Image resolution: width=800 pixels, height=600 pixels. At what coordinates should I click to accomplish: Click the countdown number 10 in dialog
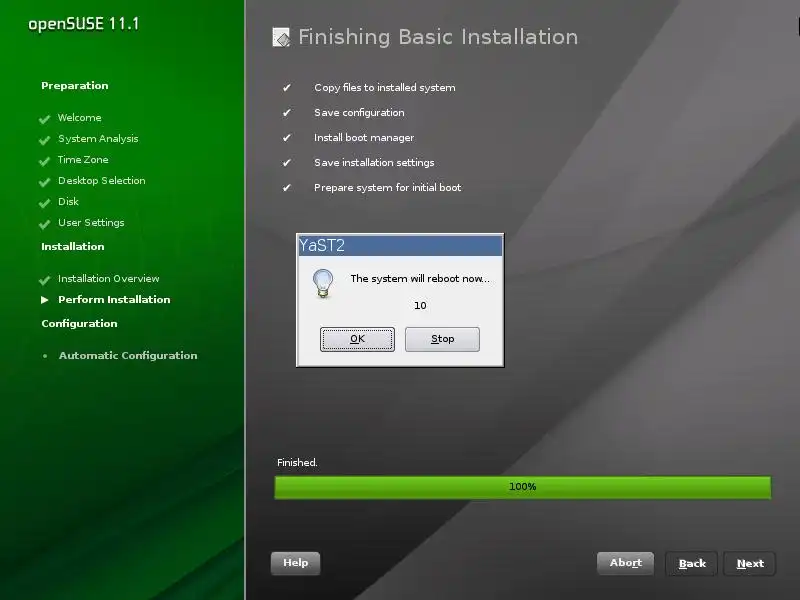pos(420,306)
